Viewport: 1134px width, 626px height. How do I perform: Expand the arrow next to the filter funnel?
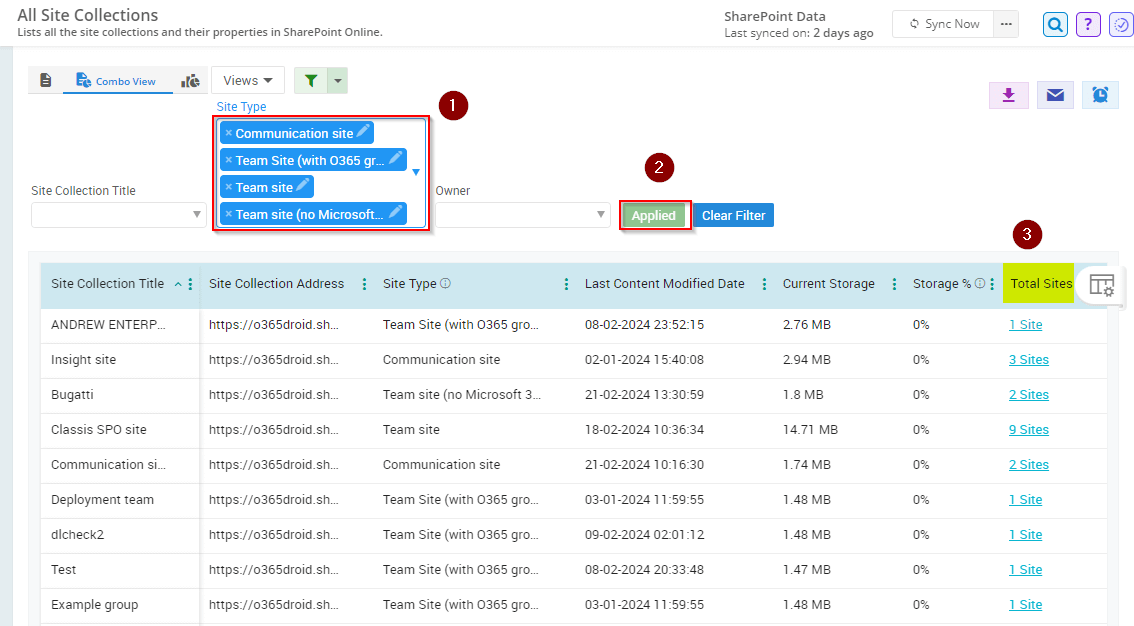point(336,79)
